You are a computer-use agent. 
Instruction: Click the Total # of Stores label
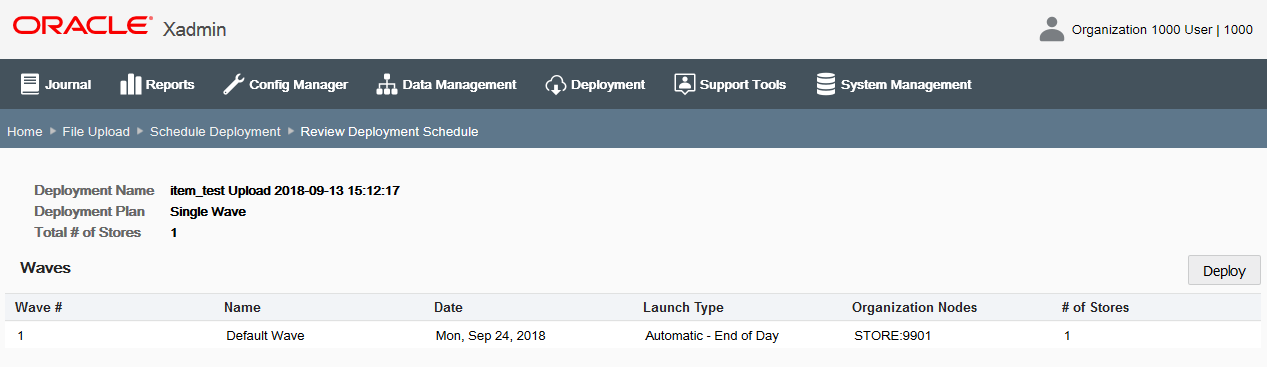tap(88, 232)
